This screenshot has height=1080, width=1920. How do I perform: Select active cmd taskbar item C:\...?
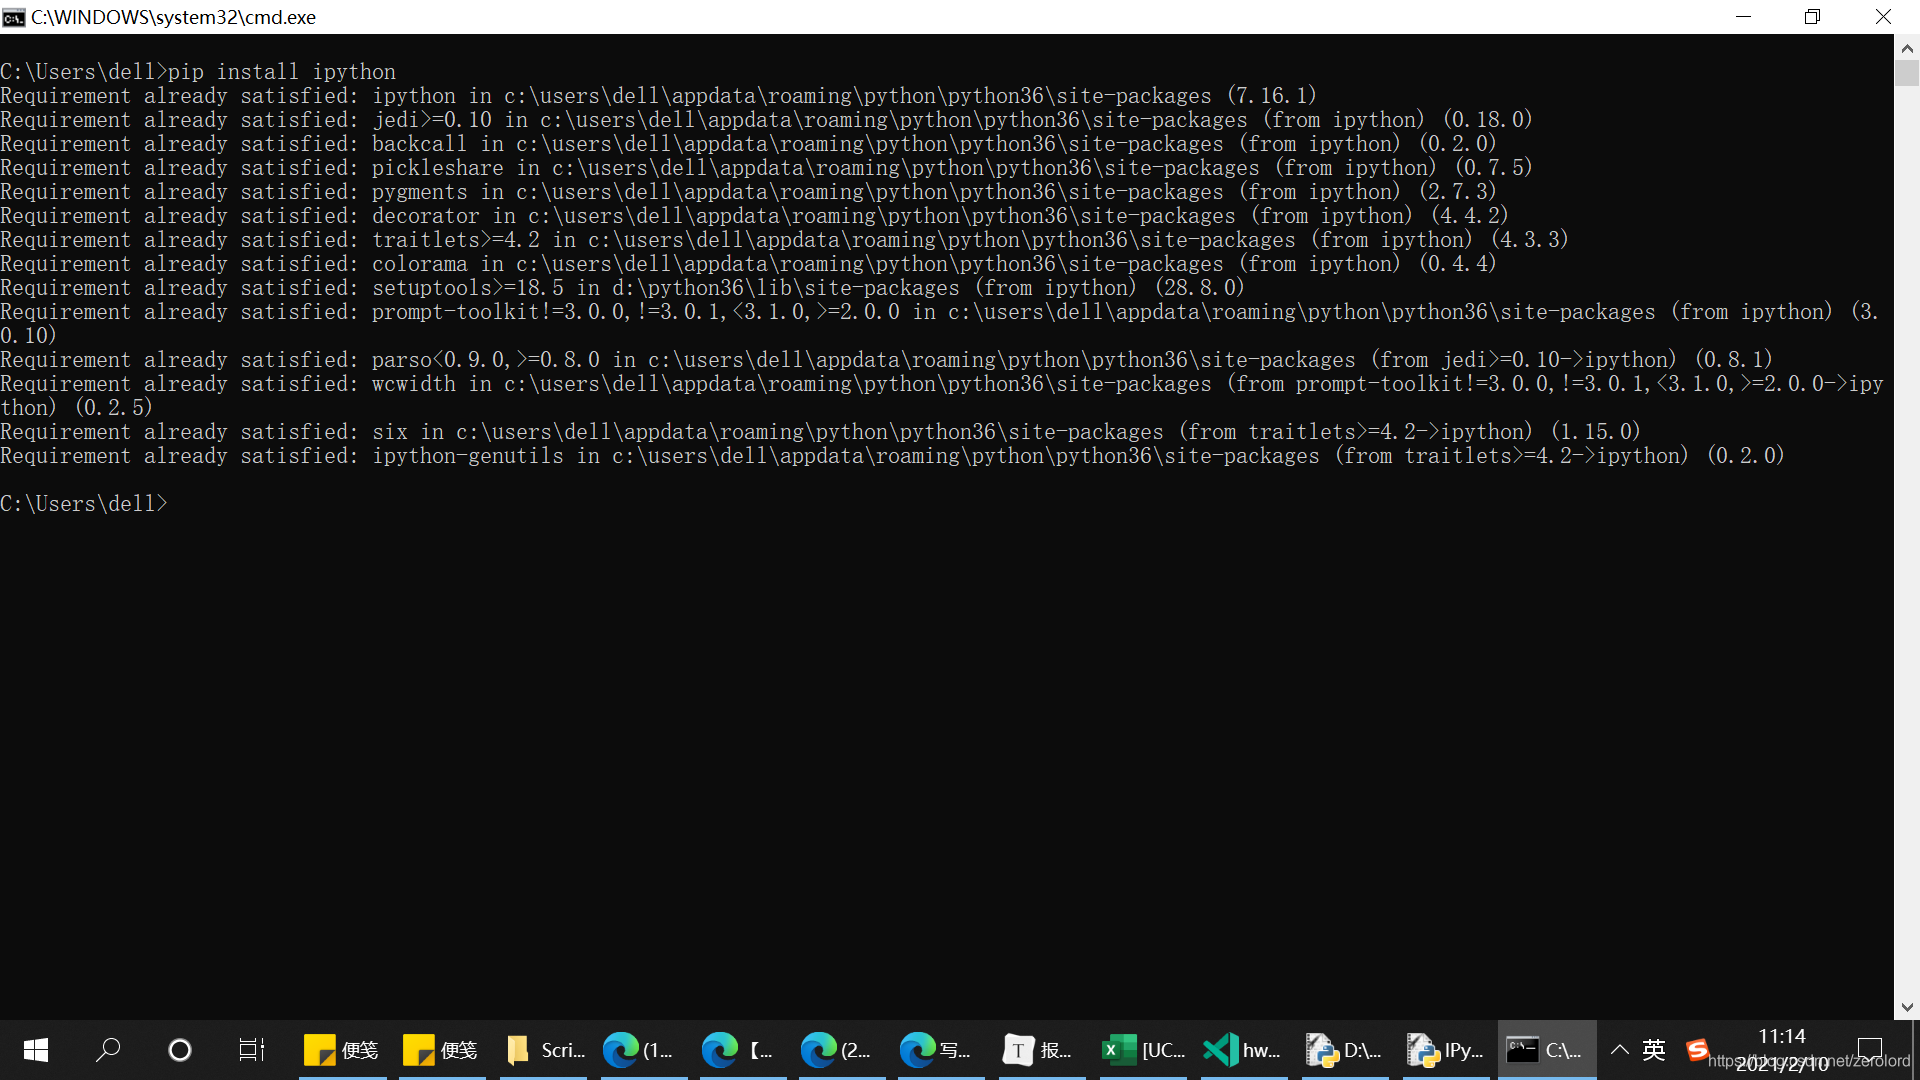point(1546,1050)
